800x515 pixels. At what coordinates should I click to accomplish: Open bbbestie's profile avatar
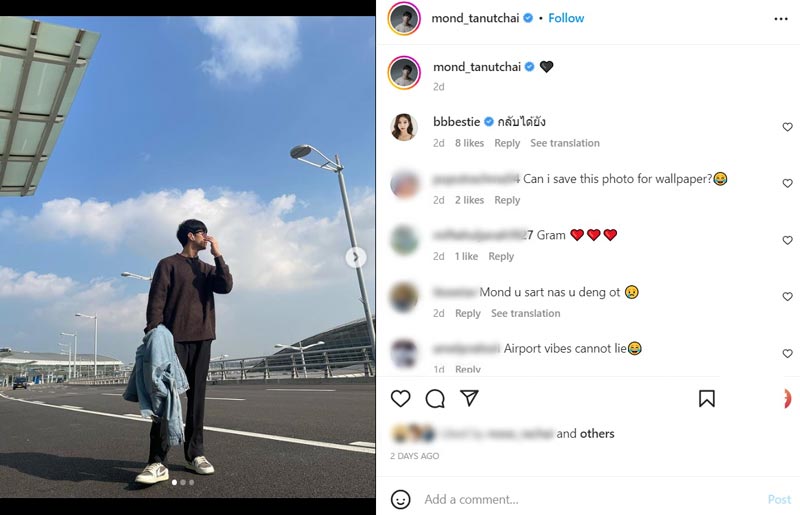coord(404,127)
